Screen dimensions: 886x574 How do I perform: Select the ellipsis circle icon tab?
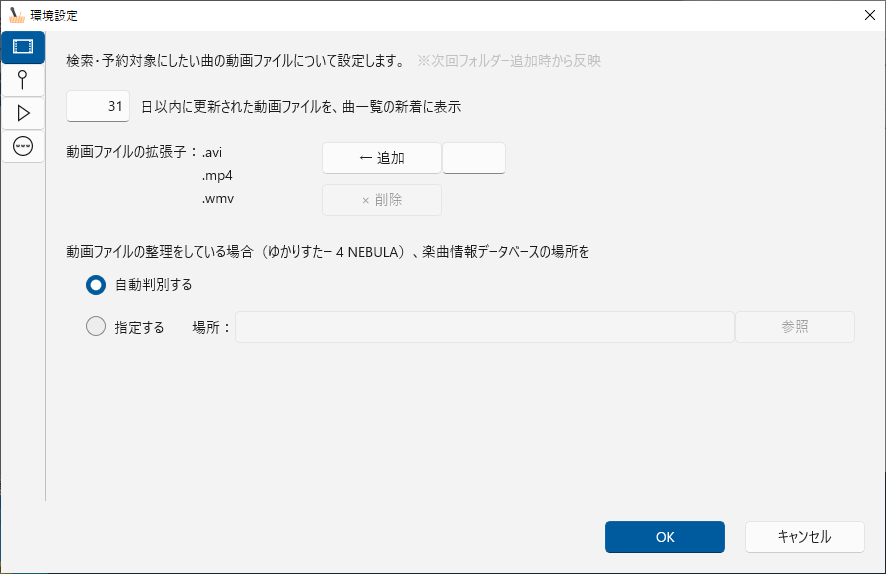coord(23,146)
